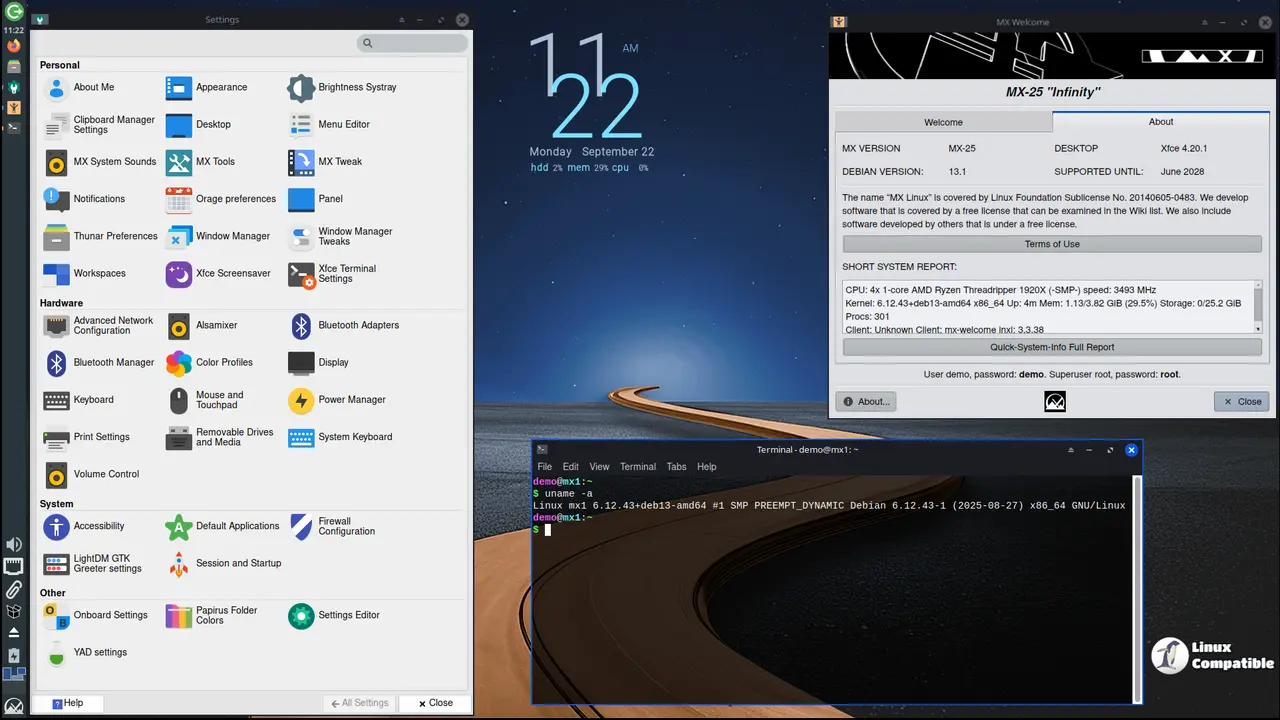Click Quick-System-Info Full Report button

pyautogui.click(x=1051, y=347)
